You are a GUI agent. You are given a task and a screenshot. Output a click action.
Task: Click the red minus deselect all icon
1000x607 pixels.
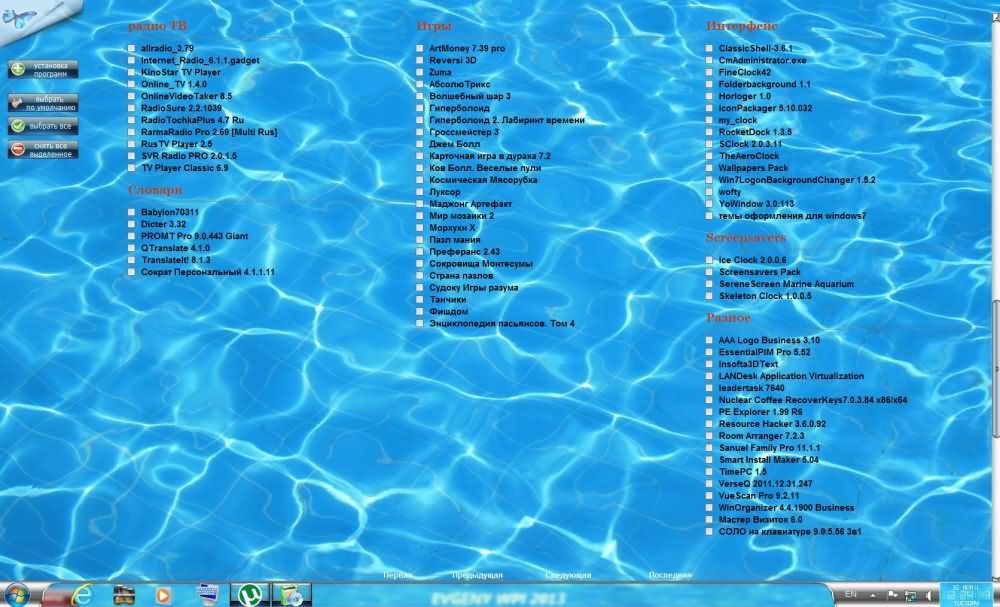[x=18, y=150]
